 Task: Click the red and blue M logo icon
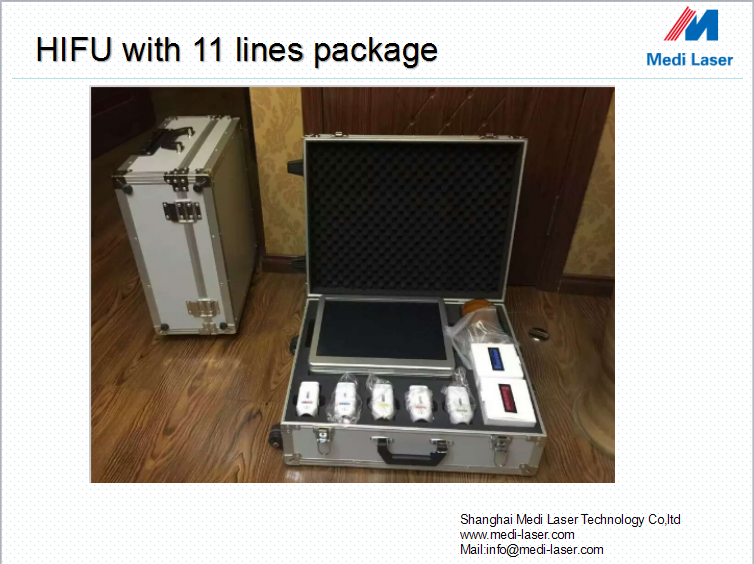pos(691,24)
